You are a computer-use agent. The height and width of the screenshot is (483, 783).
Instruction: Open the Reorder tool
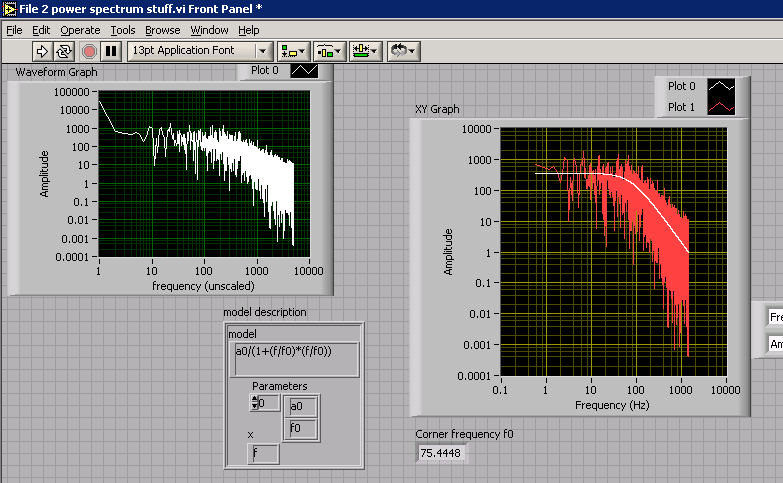tap(403, 50)
